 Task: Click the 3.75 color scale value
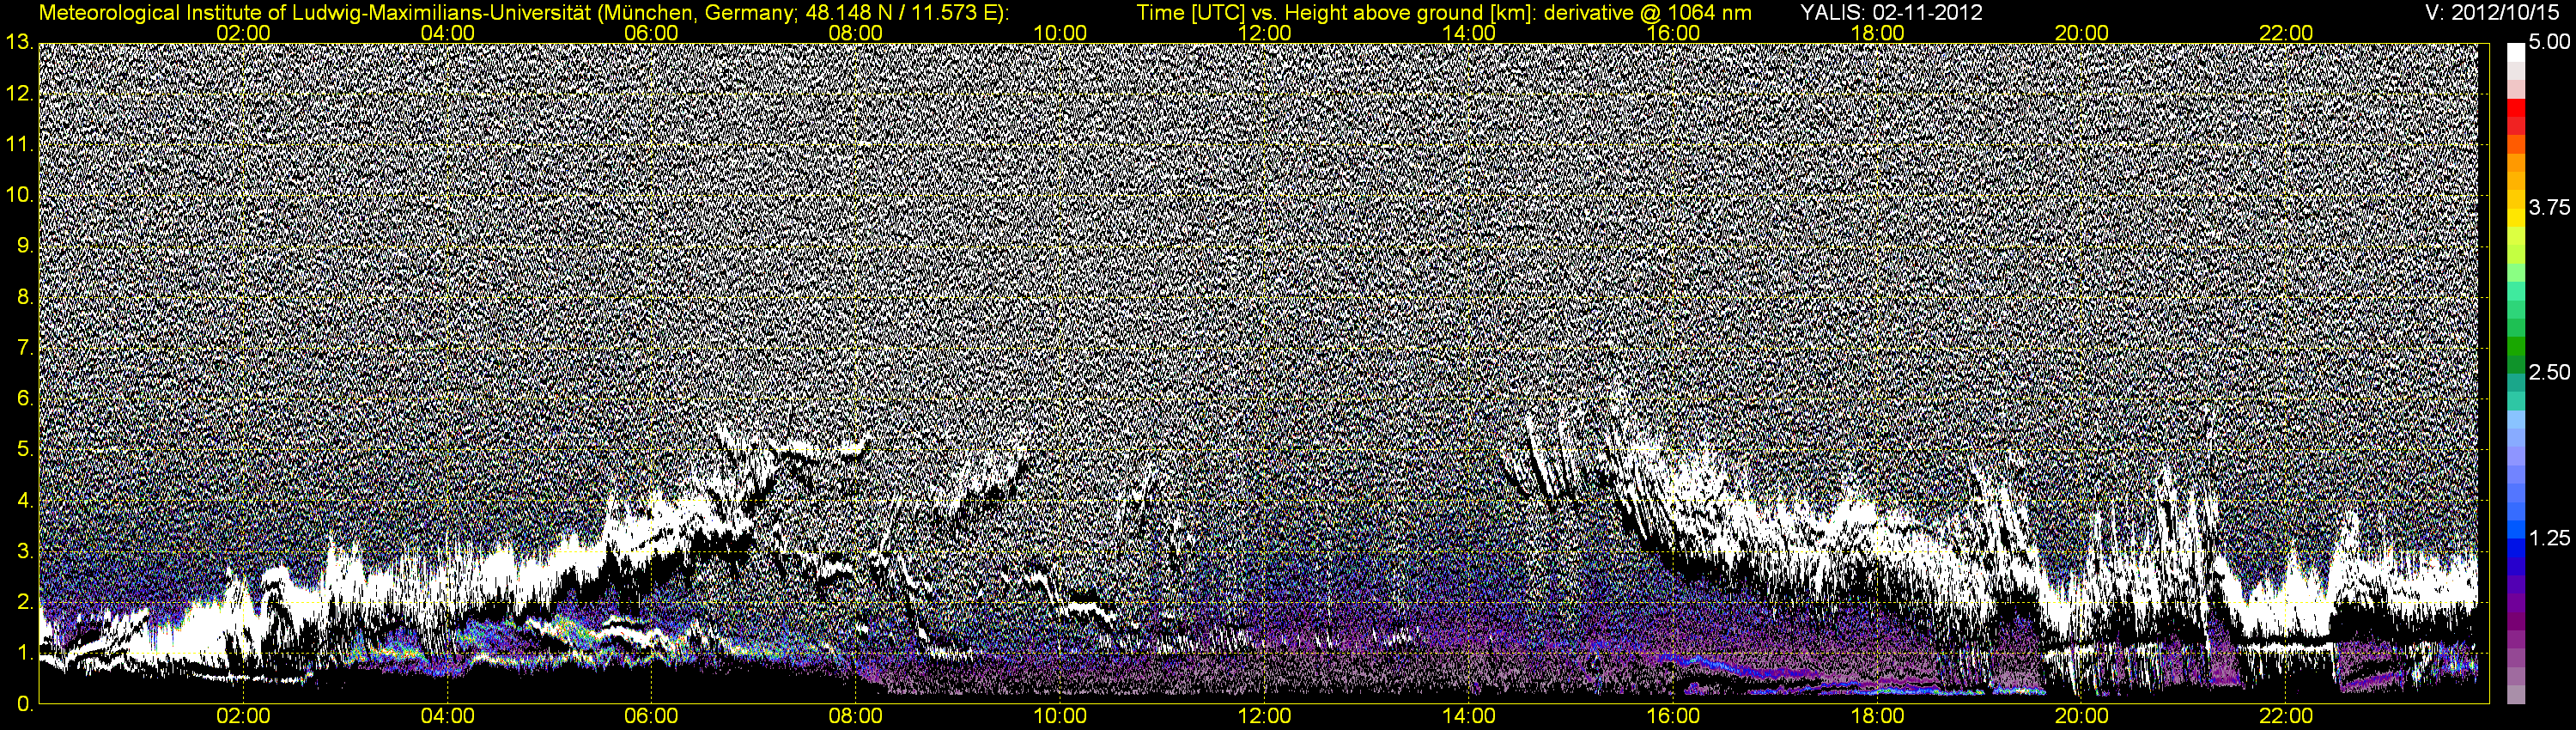[x=2549, y=208]
